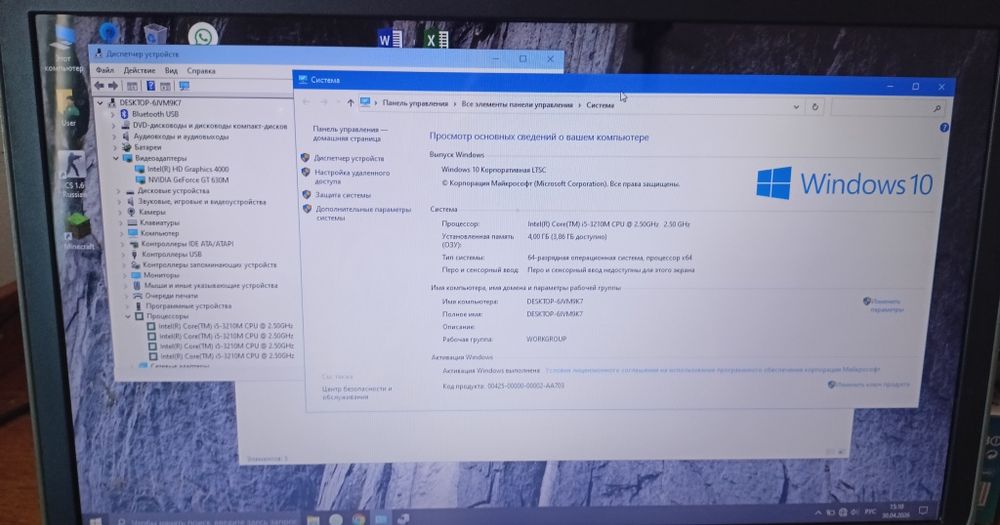Open the Действие menu in Device Manager
Image resolution: width=1000 pixels, height=525 pixels.
139,71
